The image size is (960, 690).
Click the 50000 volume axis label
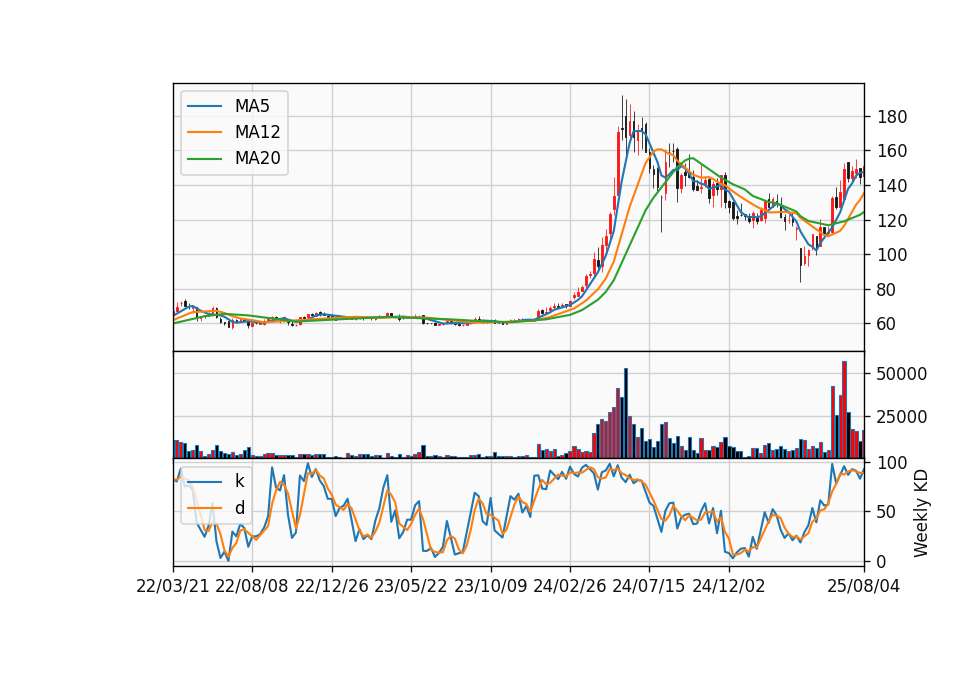[x=902, y=374]
